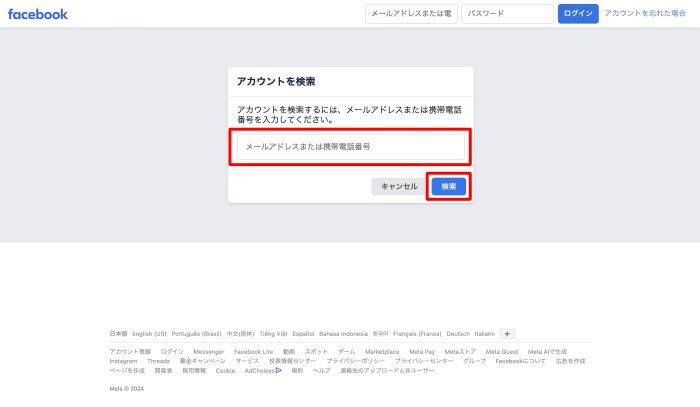Viewport: 700px width, 407px height.
Task: Open Instagram link in footer
Action: [x=123, y=361]
